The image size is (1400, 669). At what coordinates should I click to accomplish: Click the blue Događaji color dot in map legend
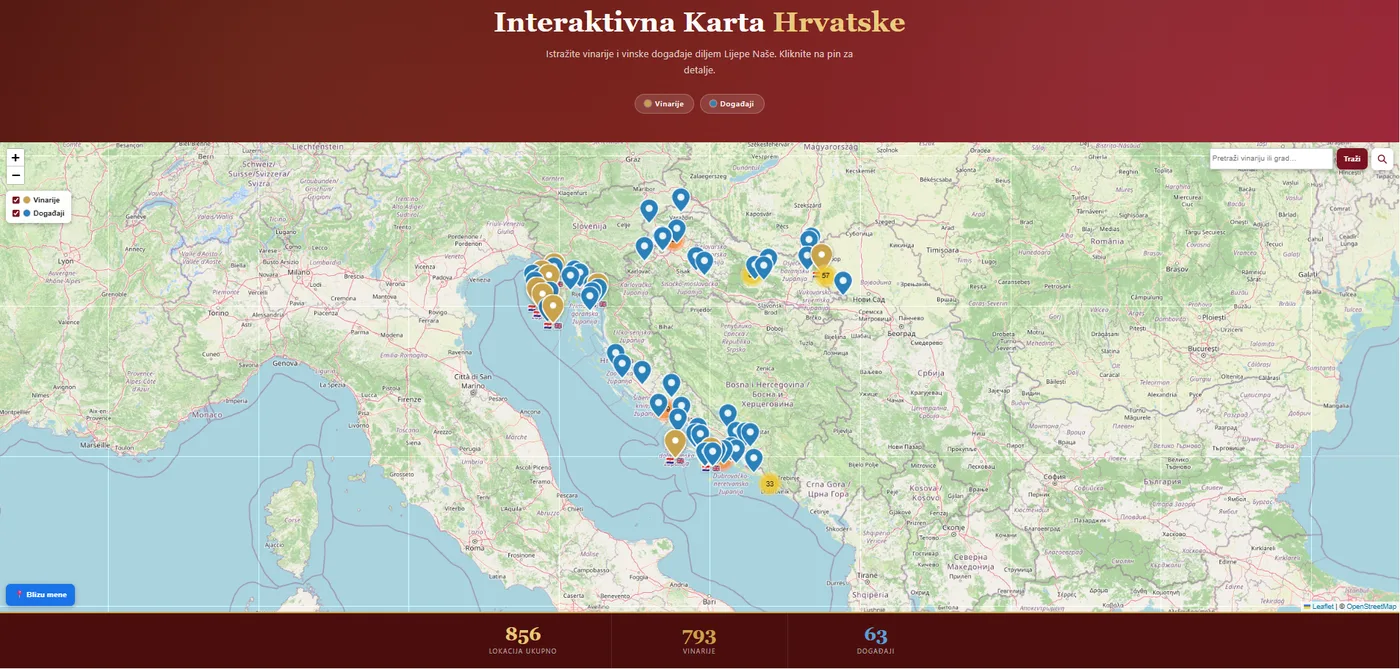pyautogui.click(x=27, y=213)
